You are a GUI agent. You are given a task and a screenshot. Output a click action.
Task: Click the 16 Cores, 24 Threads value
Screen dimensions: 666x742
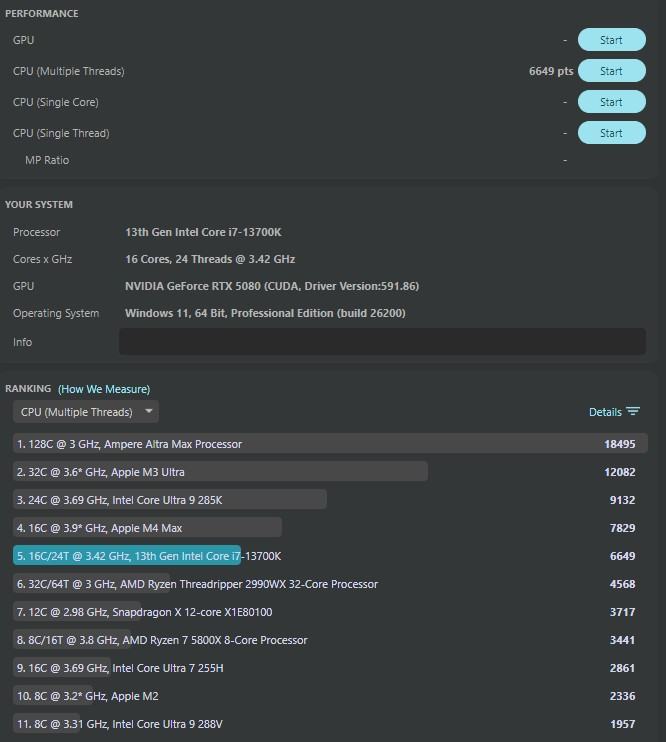(210, 259)
